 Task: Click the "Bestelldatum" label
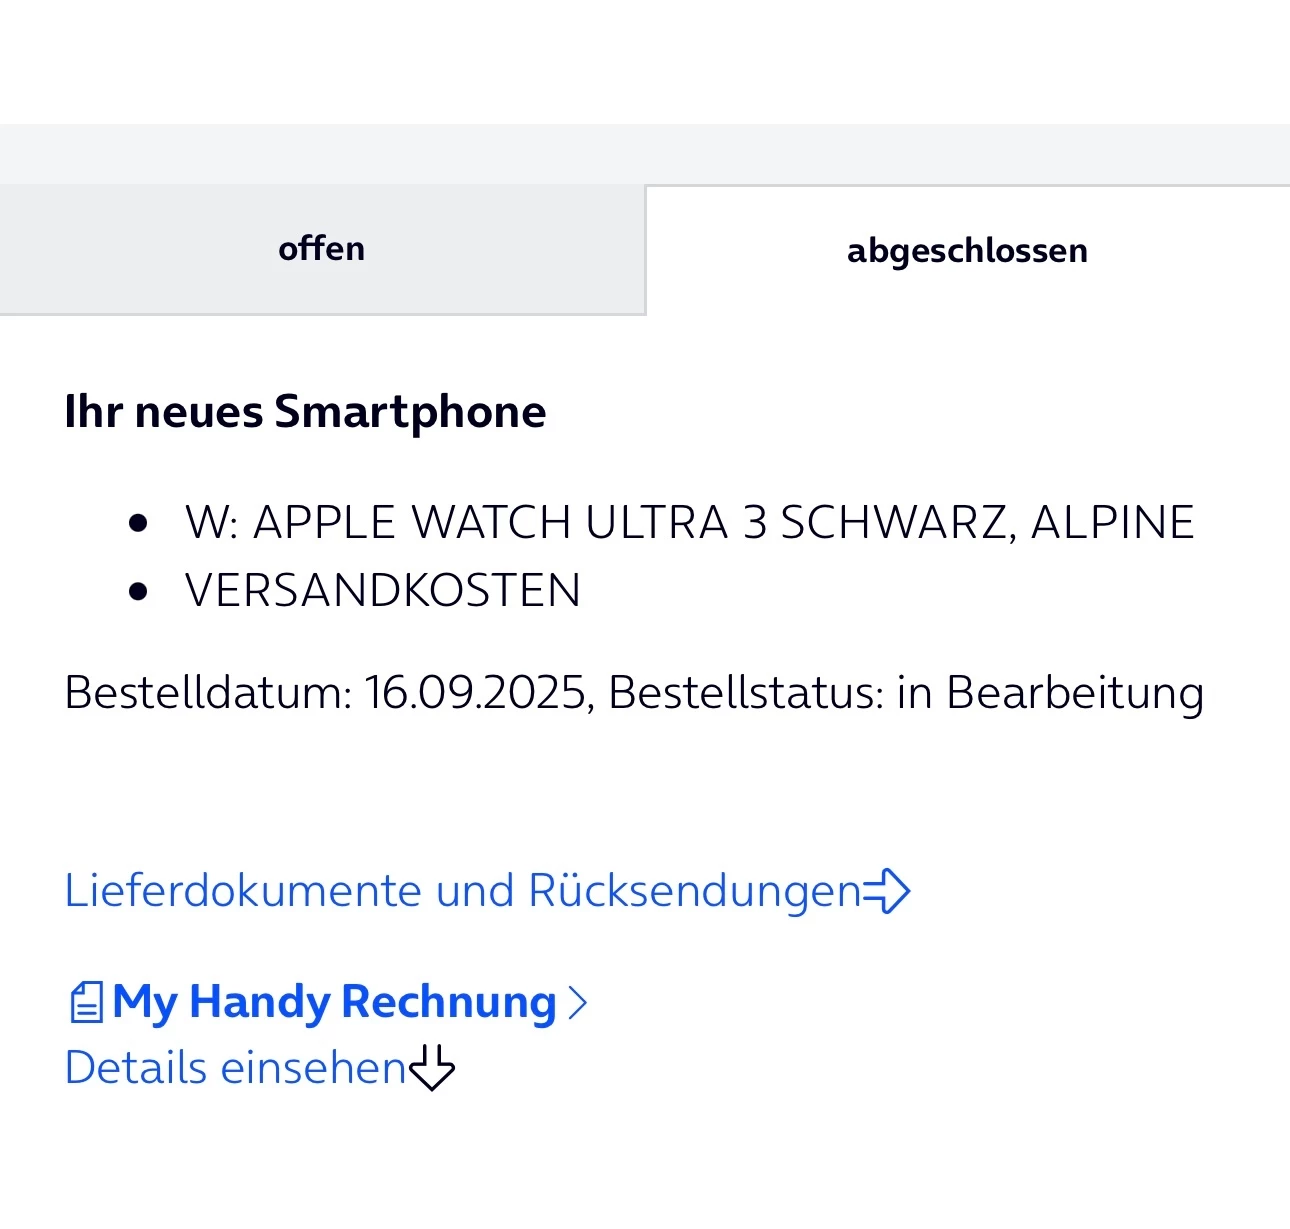[x=207, y=693]
